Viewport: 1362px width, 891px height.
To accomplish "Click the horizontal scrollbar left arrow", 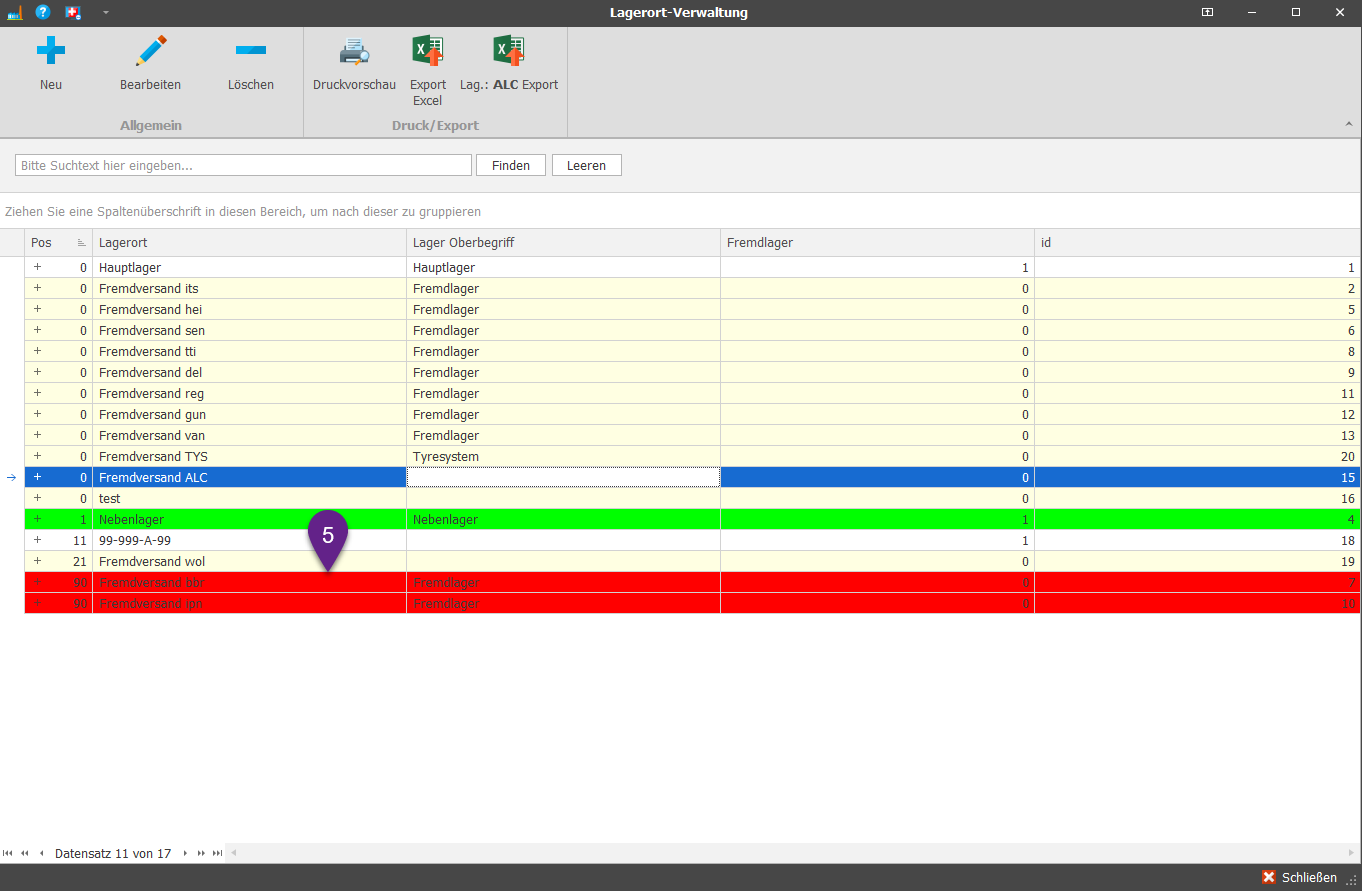I will point(234,853).
